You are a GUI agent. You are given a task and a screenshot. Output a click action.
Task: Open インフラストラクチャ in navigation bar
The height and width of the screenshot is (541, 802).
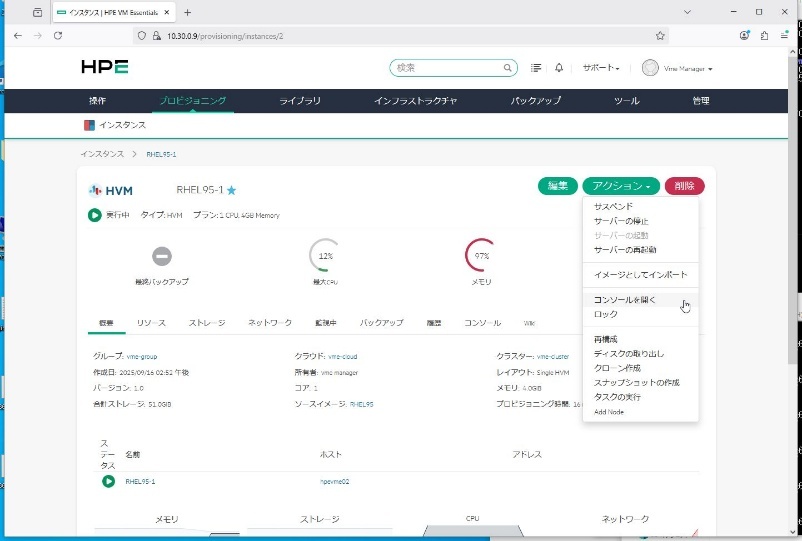point(415,101)
